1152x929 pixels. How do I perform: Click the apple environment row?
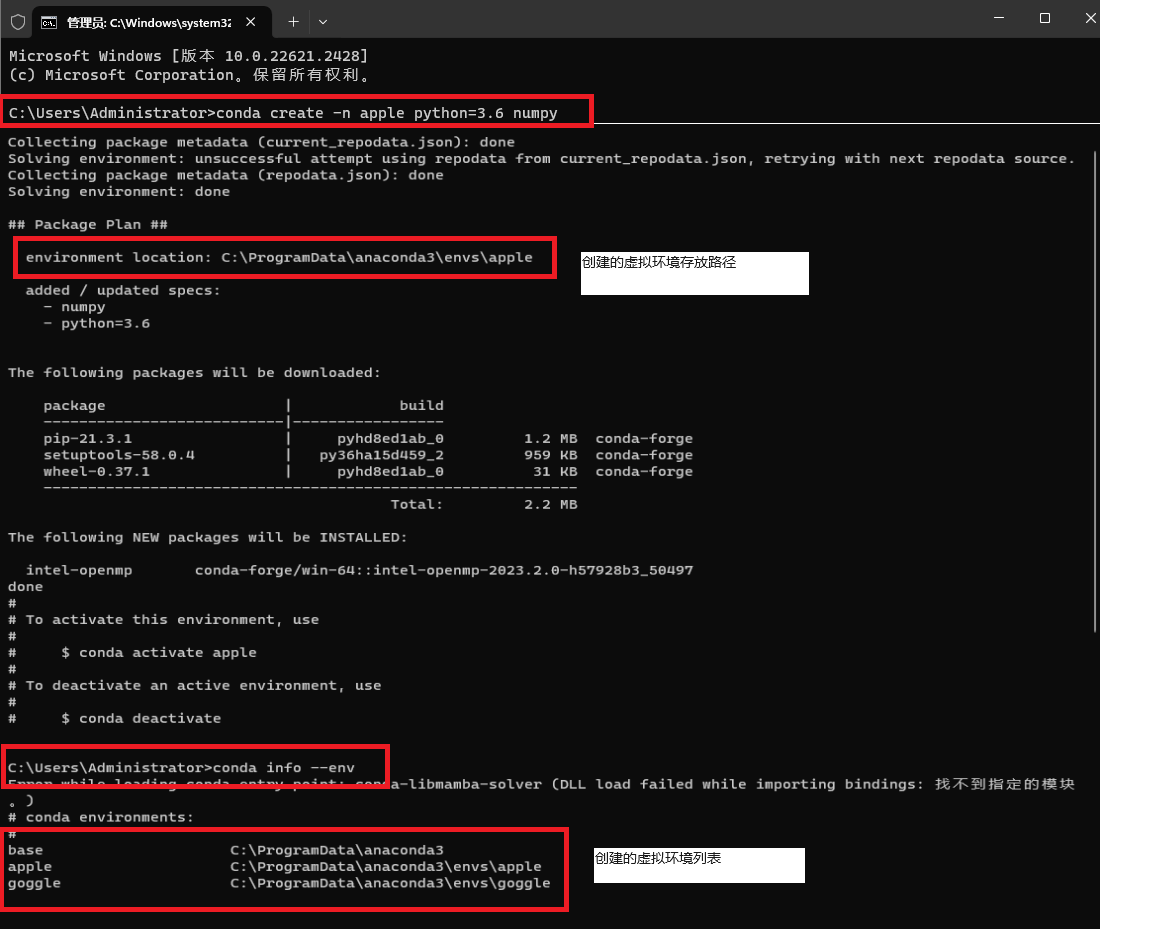click(x=275, y=867)
